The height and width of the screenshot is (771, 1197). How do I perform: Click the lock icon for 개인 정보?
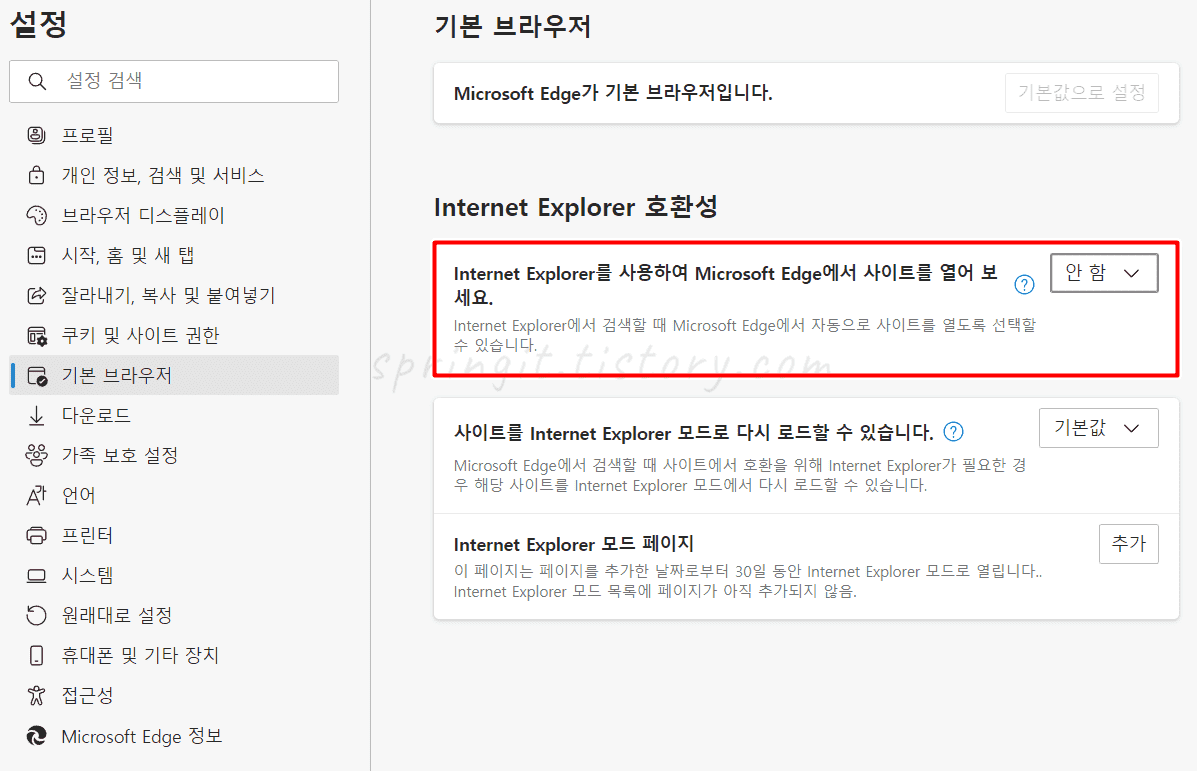pos(36,176)
